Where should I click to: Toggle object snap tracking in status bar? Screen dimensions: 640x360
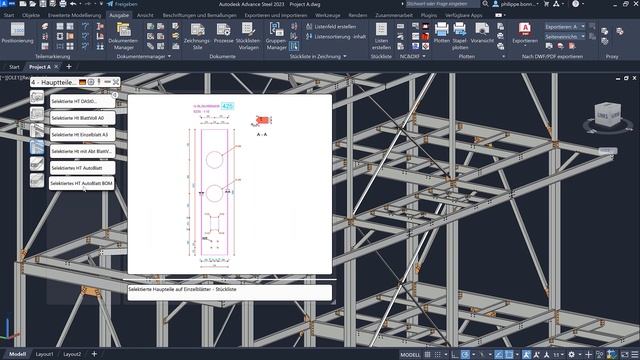(x=499, y=355)
